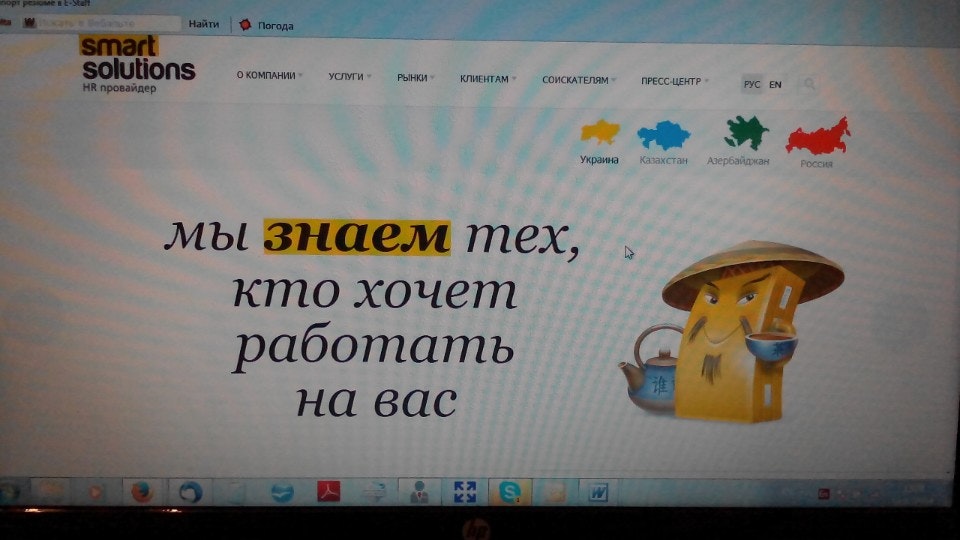The image size is (960, 540).
Task: Click the Азербайджан country label
Action: coord(738,161)
